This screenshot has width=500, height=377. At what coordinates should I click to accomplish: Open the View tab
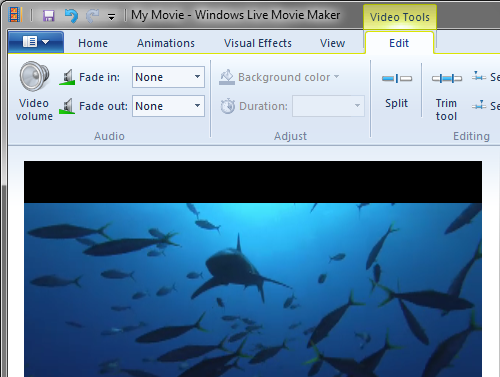point(332,43)
